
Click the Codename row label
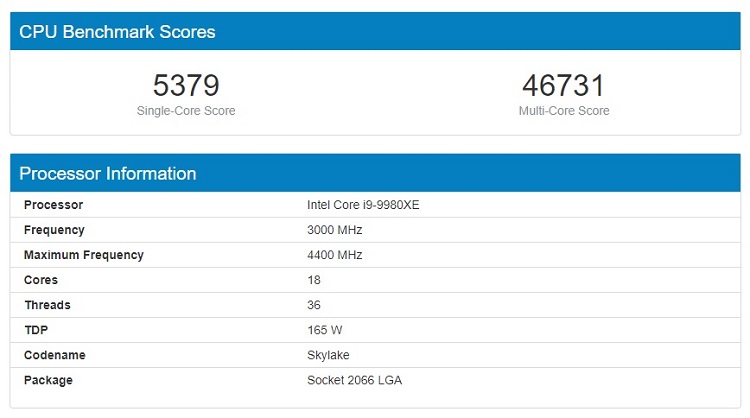54,355
